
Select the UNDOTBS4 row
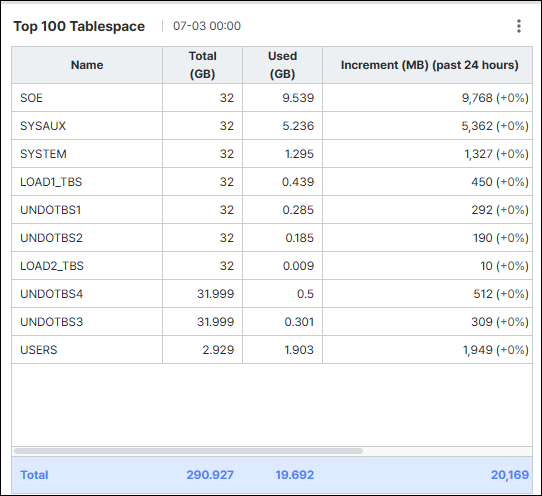coord(272,294)
